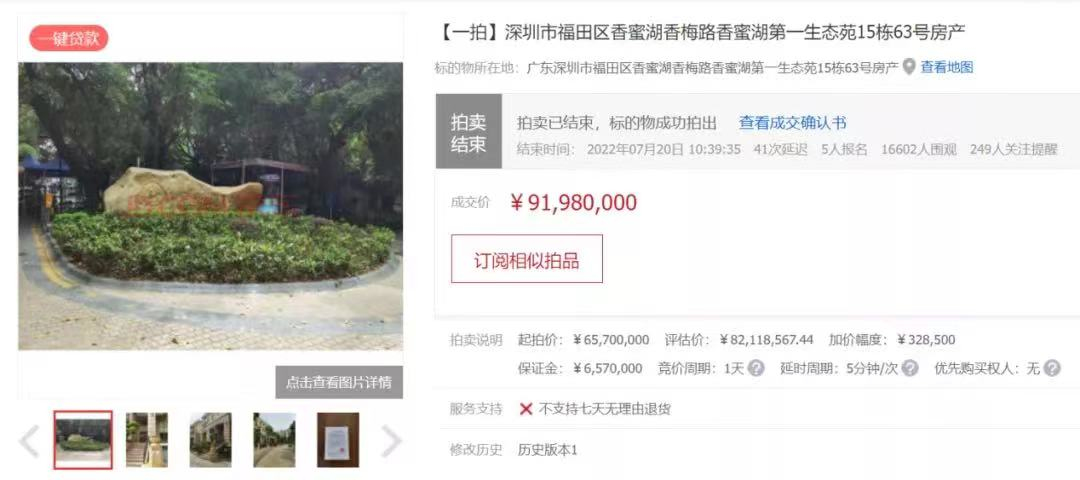Image resolution: width=1080 pixels, height=480 pixels.
Task: Subscribe via 订阅相似拍品 button
Action: (527, 259)
